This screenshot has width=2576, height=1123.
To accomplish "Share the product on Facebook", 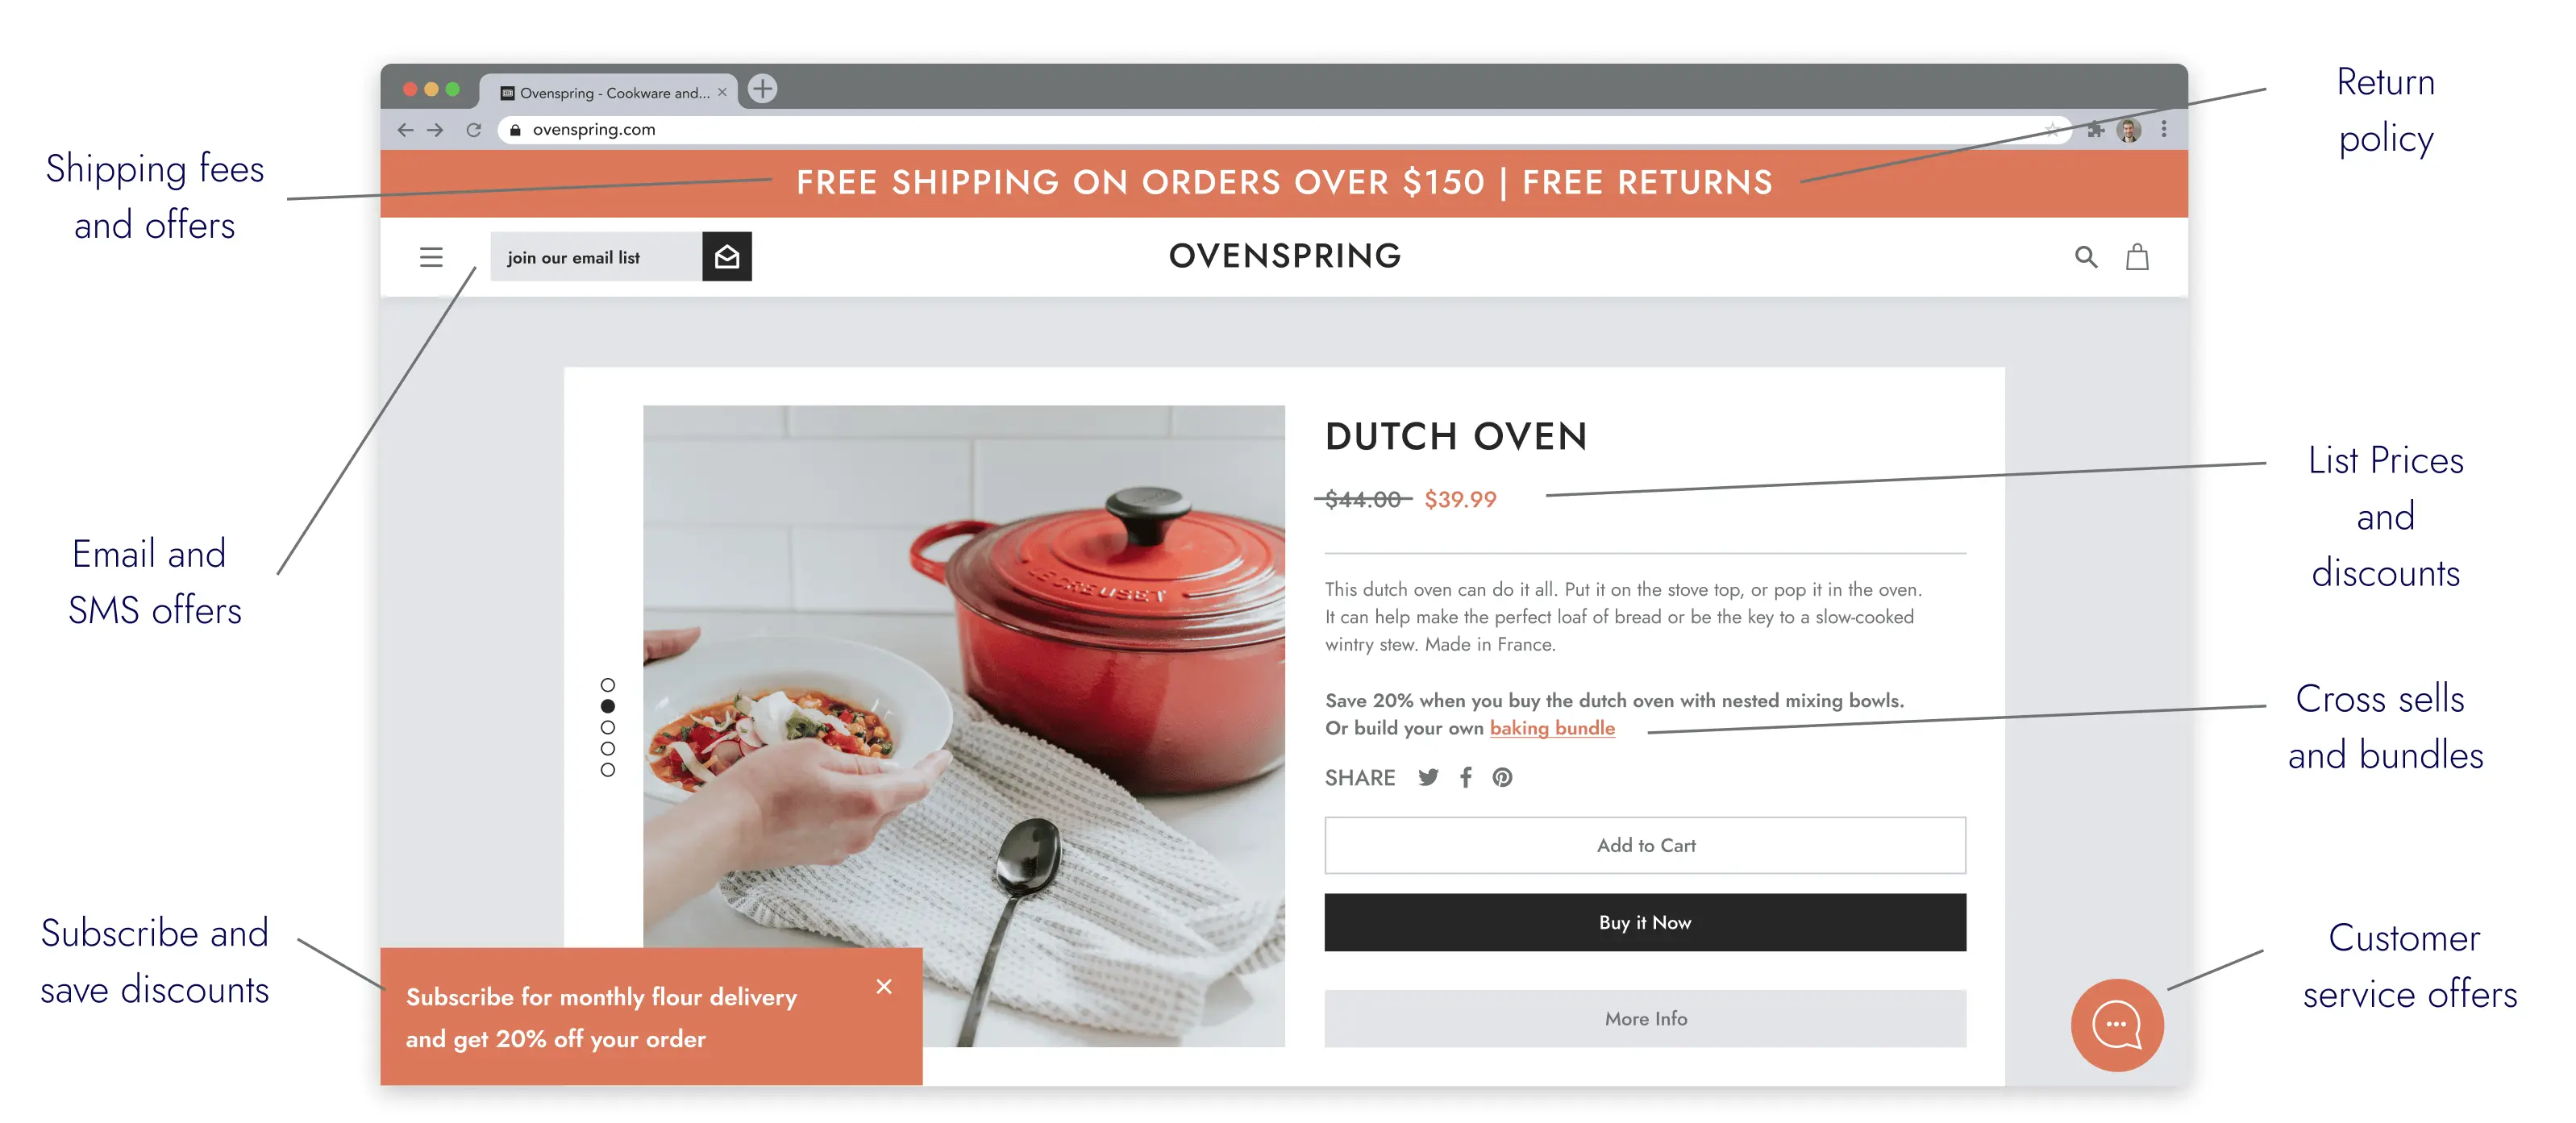I will click(1466, 777).
